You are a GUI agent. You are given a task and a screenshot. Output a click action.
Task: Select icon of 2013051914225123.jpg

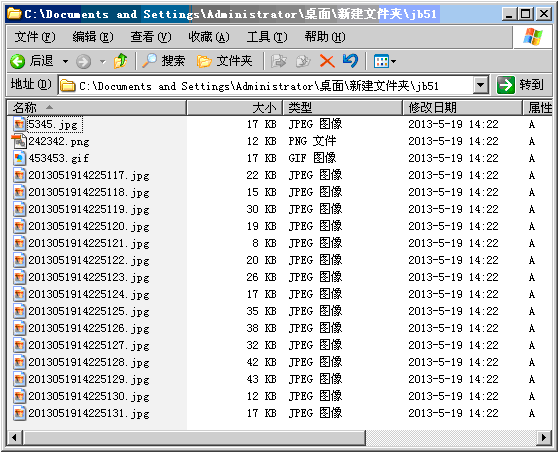click(19, 277)
